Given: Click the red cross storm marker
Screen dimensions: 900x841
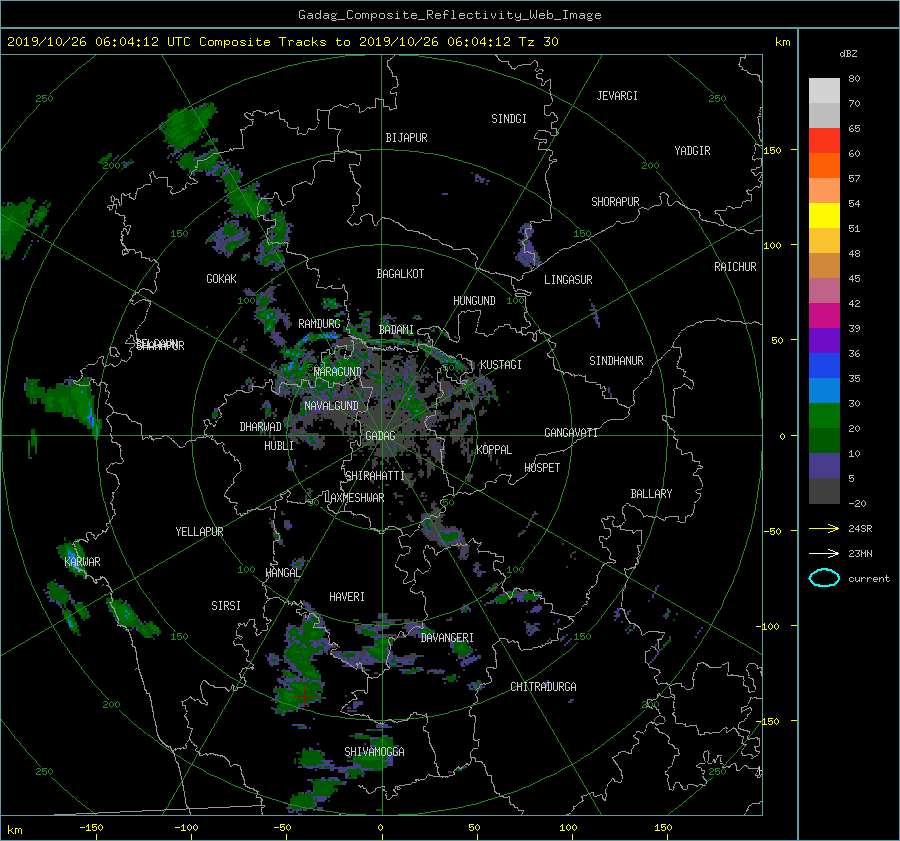Looking at the screenshot, I should 304,696.
